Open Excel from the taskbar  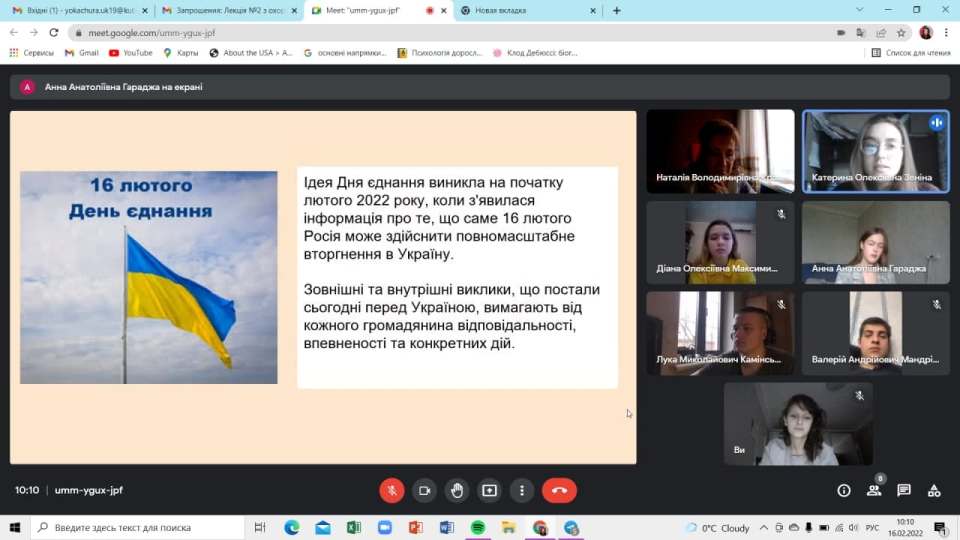click(354, 527)
